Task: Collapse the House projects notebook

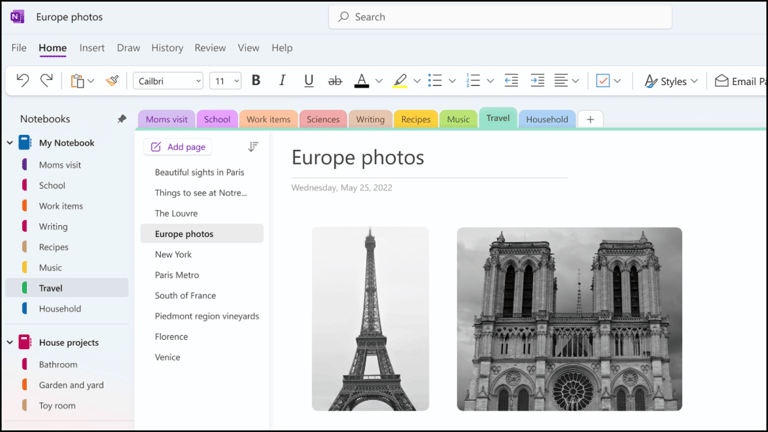Action: [10, 342]
